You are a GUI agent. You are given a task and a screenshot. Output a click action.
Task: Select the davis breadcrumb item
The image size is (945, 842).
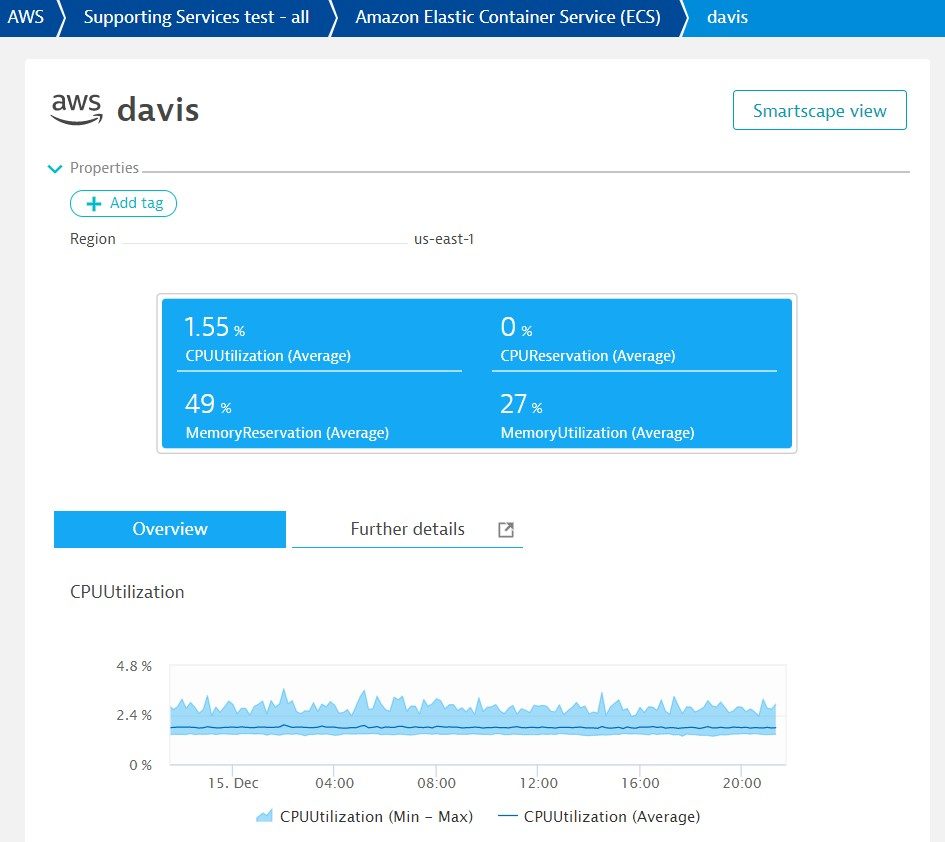(x=727, y=17)
